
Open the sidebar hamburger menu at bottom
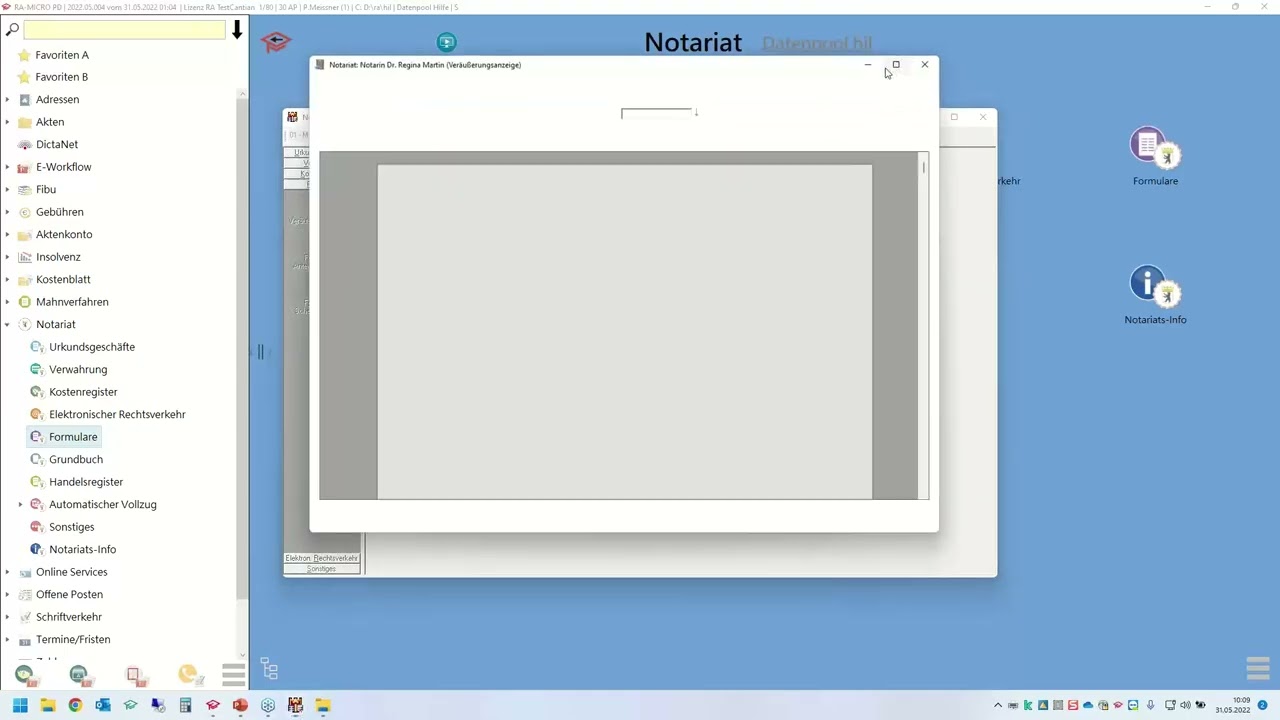pyautogui.click(x=234, y=675)
